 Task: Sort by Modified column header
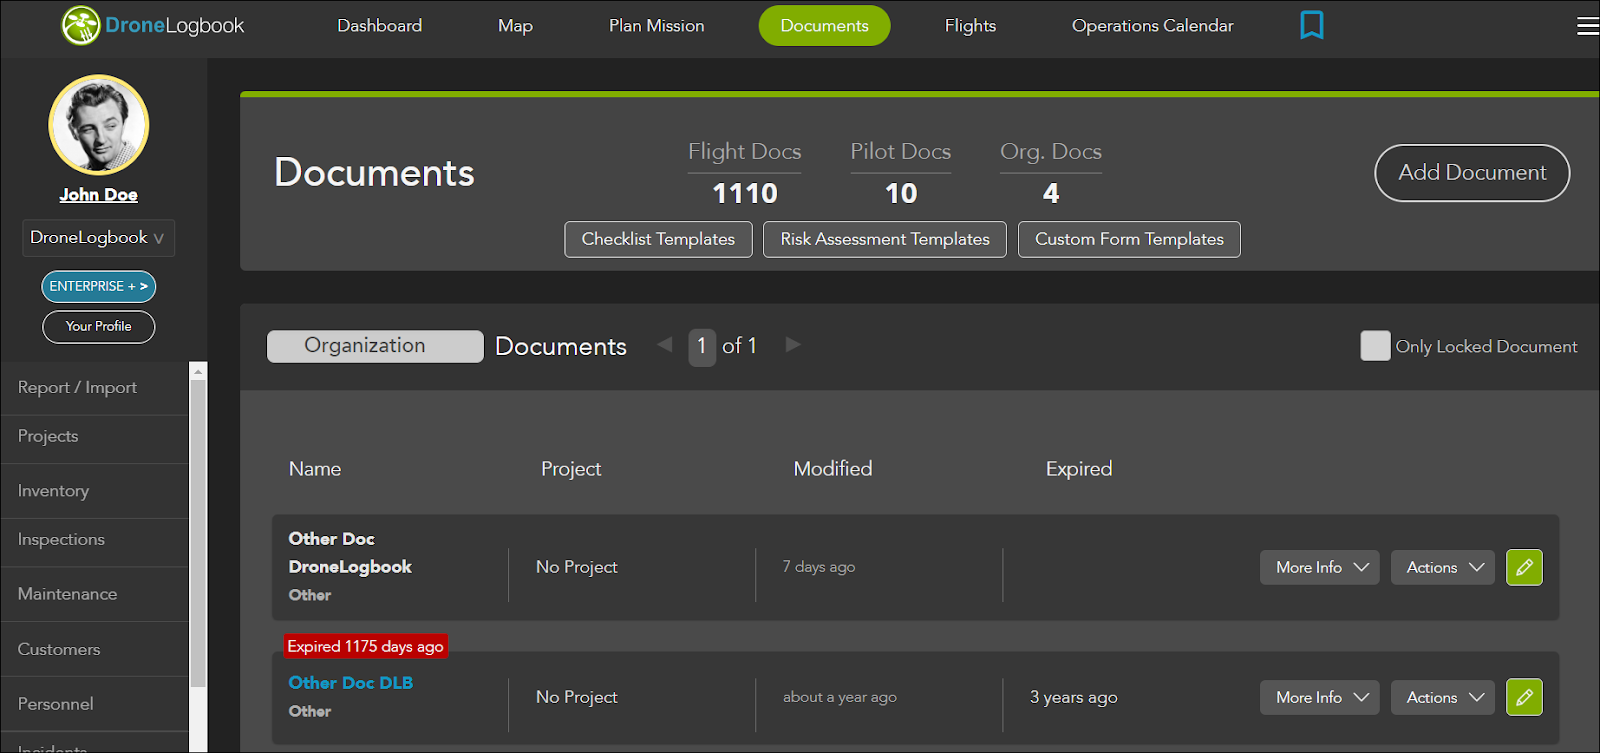pos(832,469)
